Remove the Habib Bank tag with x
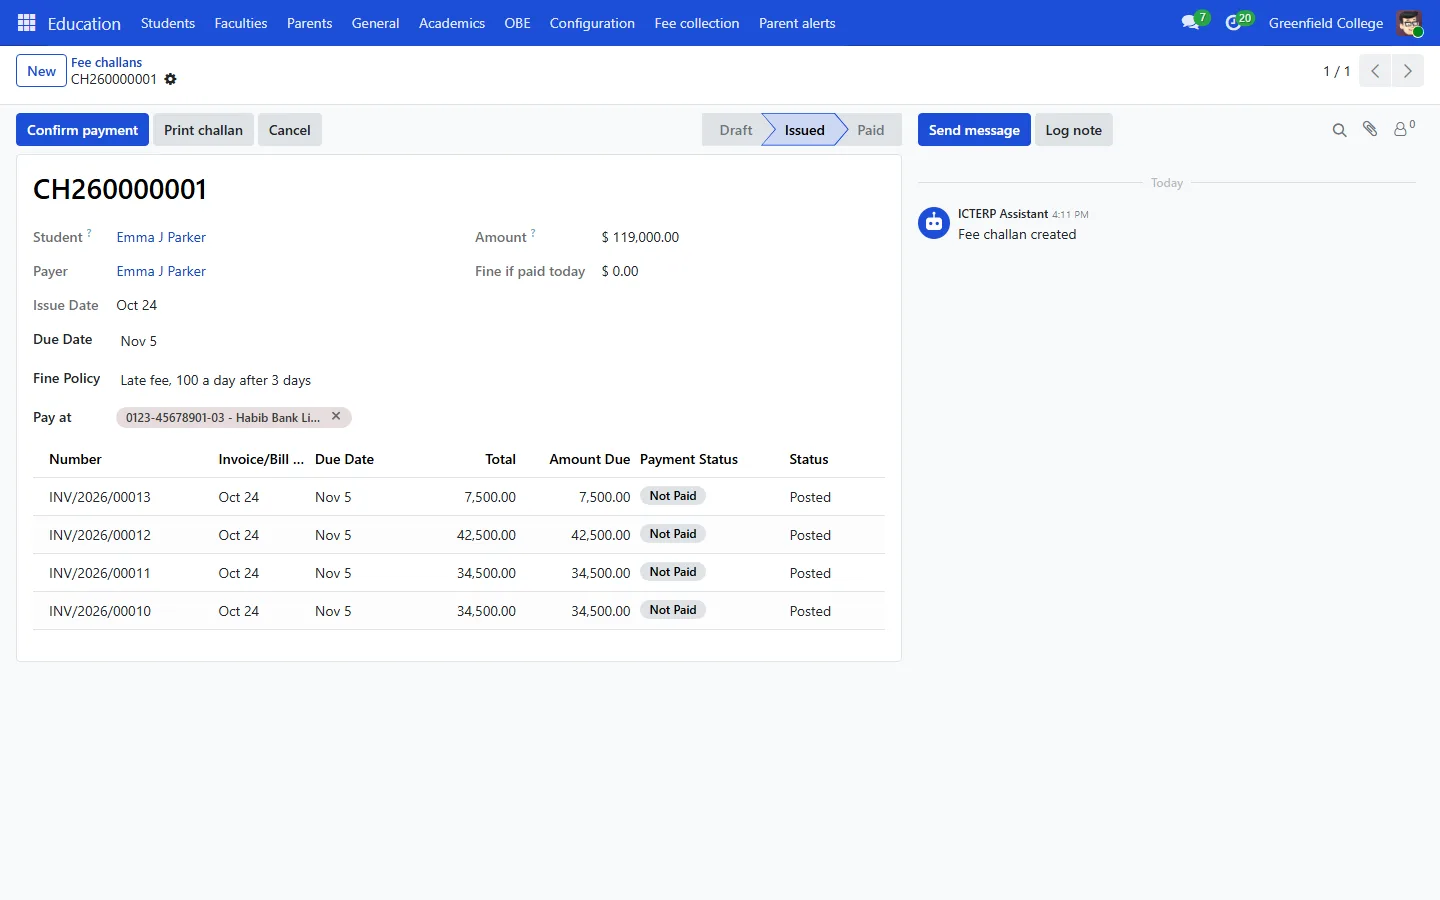The image size is (1440, 900). [x=336, y=416]
